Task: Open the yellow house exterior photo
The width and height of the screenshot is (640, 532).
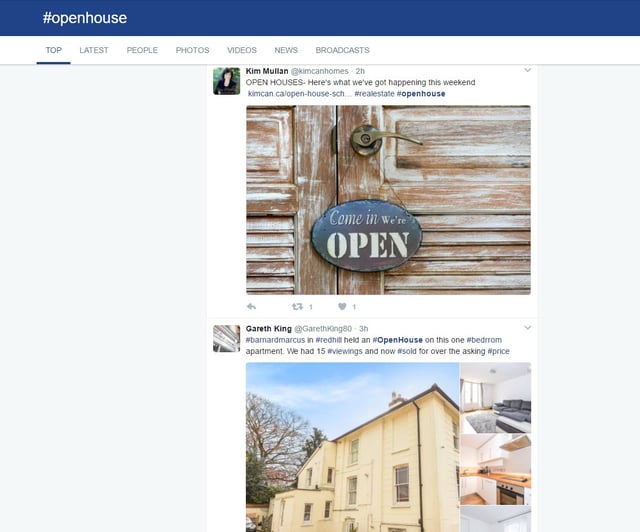Action: click(x=353, y=447)
